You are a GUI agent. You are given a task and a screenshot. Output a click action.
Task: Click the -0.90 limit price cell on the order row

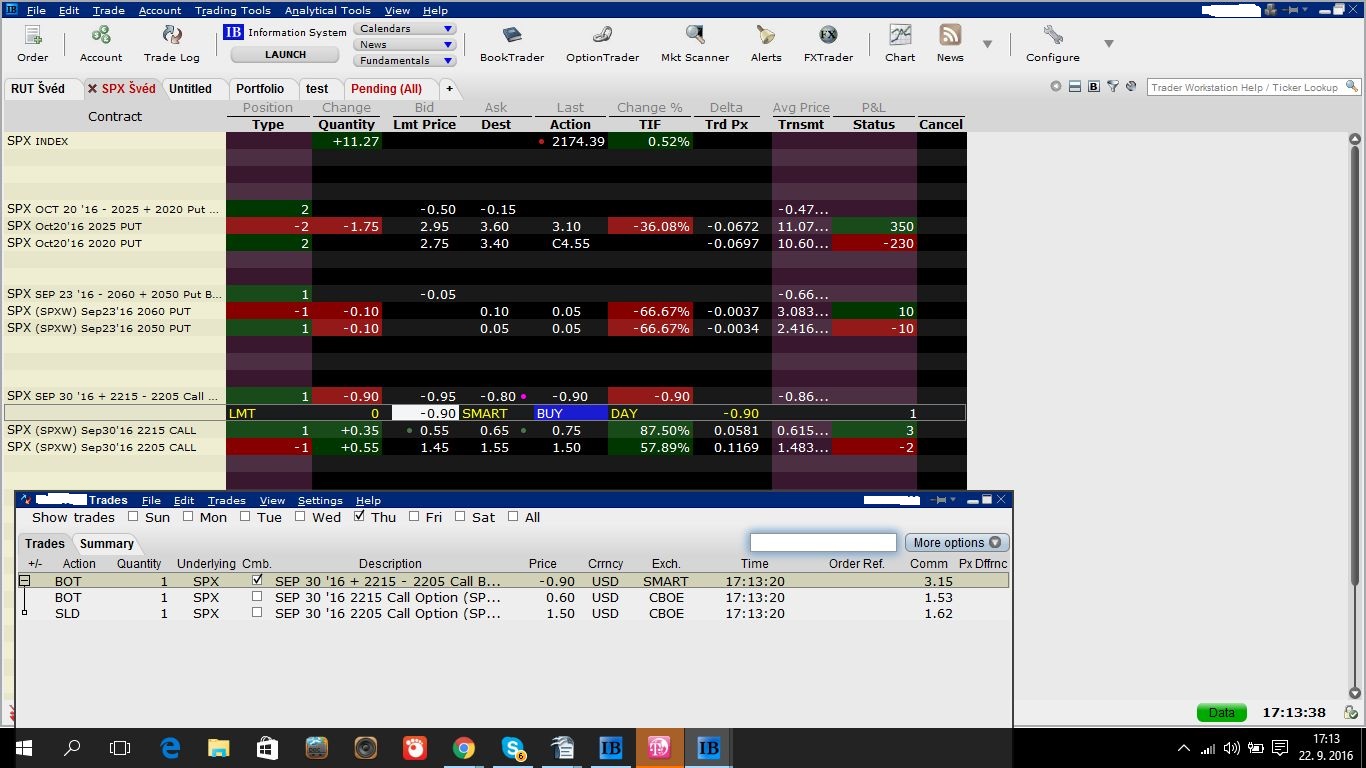click(425, 413)
